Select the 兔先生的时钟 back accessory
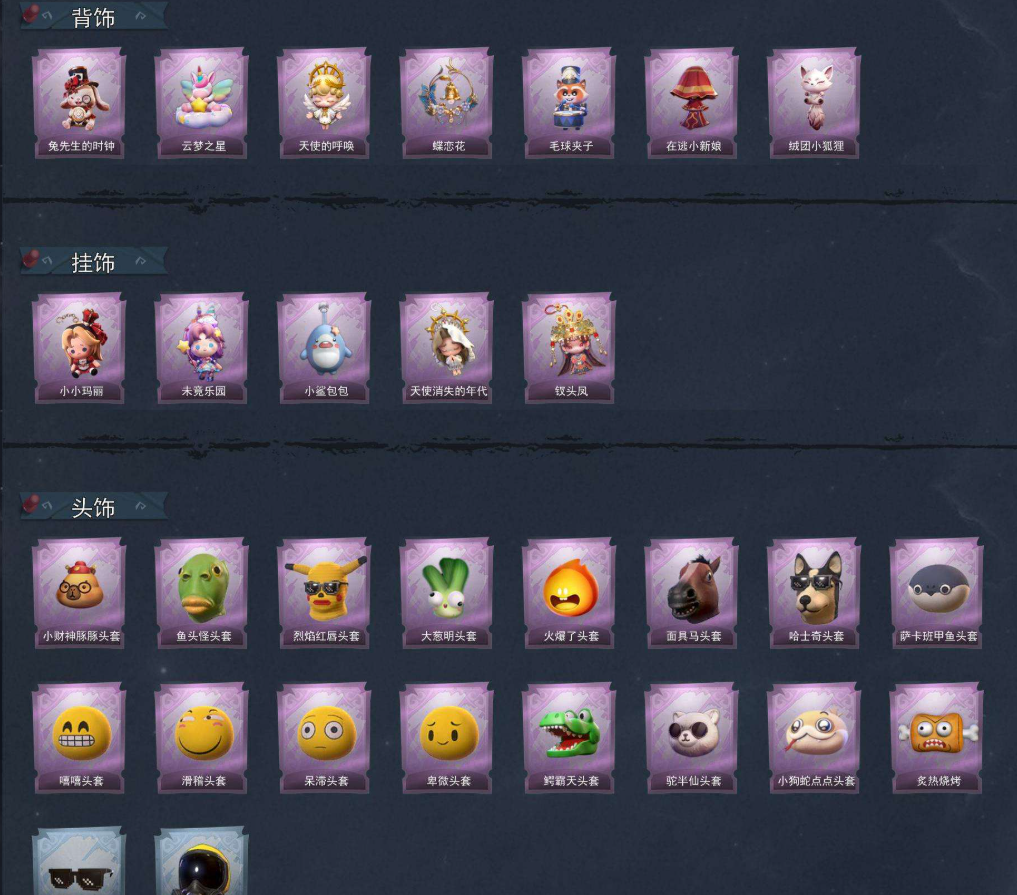 click(80, 102)
